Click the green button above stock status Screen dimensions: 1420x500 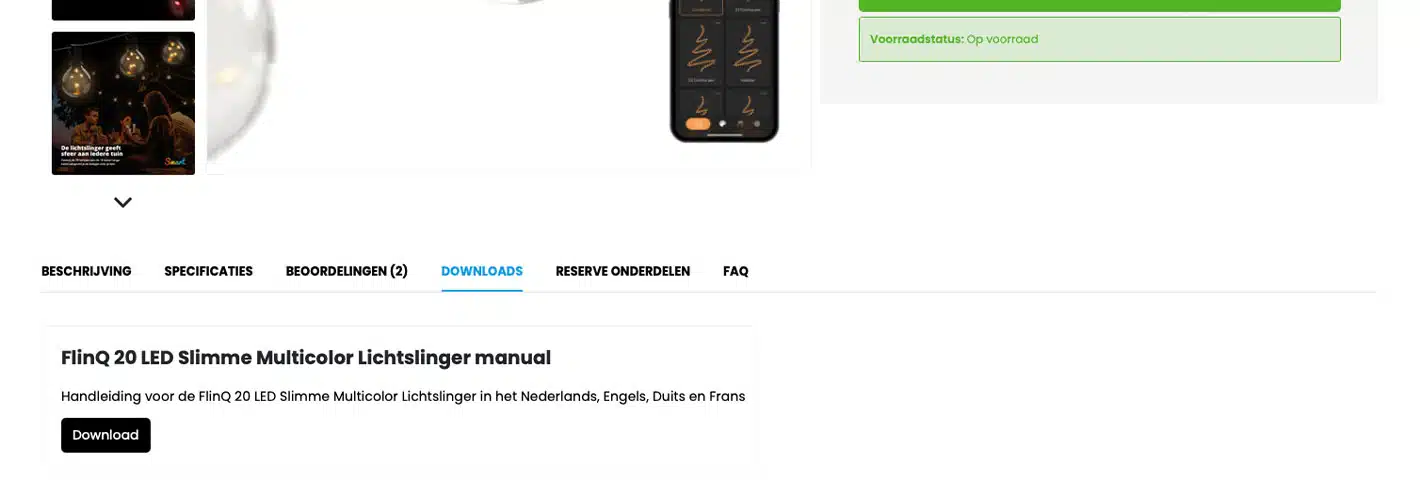1099,5
